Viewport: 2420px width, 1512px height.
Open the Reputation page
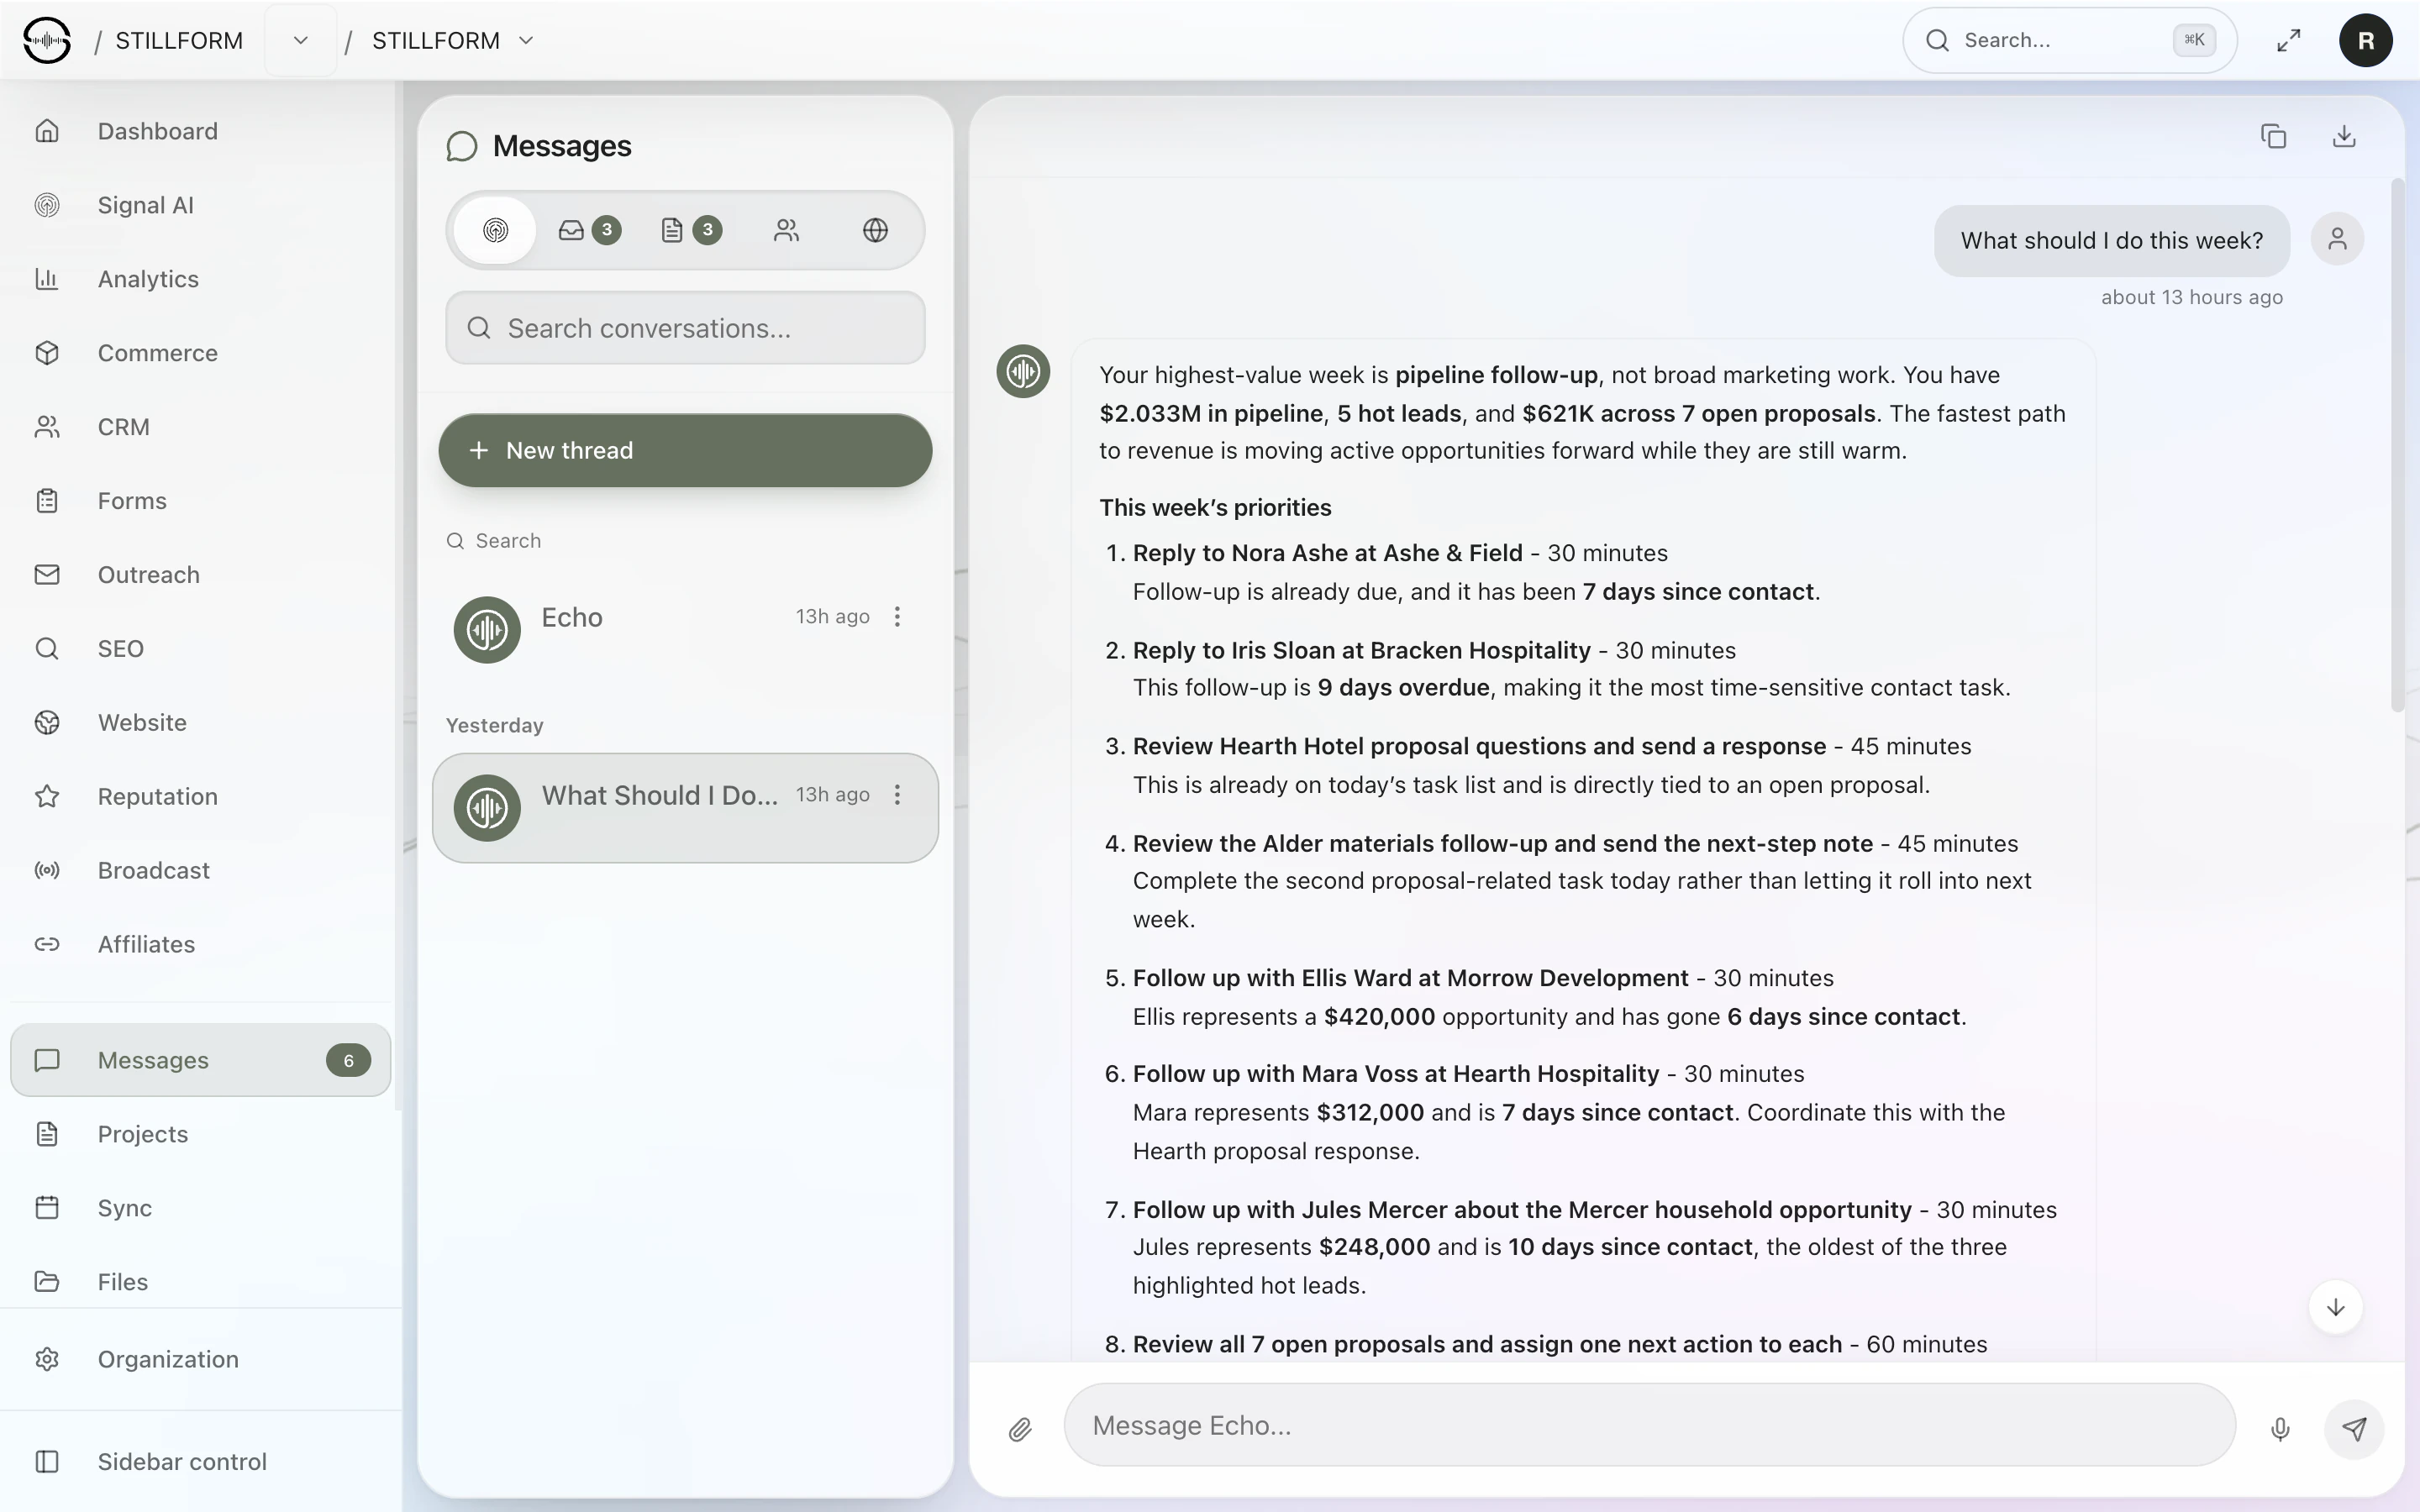click(200, 796)
